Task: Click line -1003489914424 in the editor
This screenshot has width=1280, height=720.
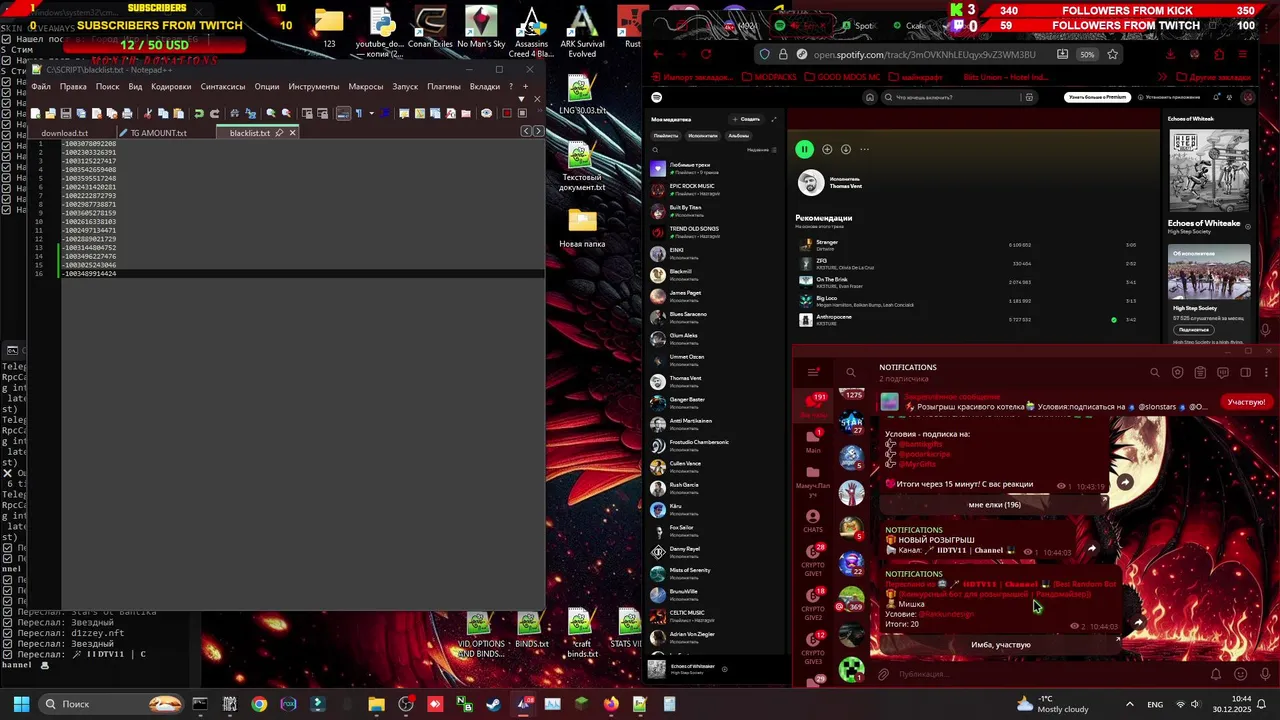Action: pos(90,273)
